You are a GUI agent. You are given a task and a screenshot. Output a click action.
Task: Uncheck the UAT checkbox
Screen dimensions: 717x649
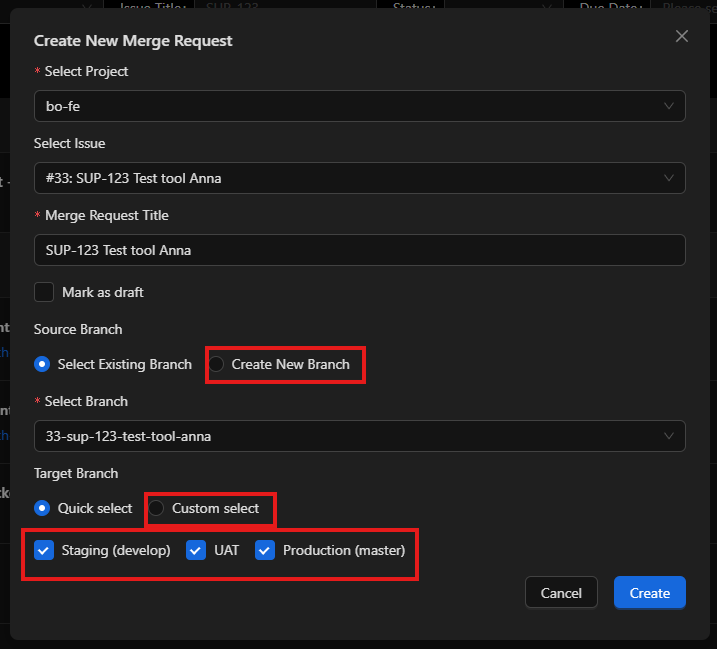coord(196,550)
